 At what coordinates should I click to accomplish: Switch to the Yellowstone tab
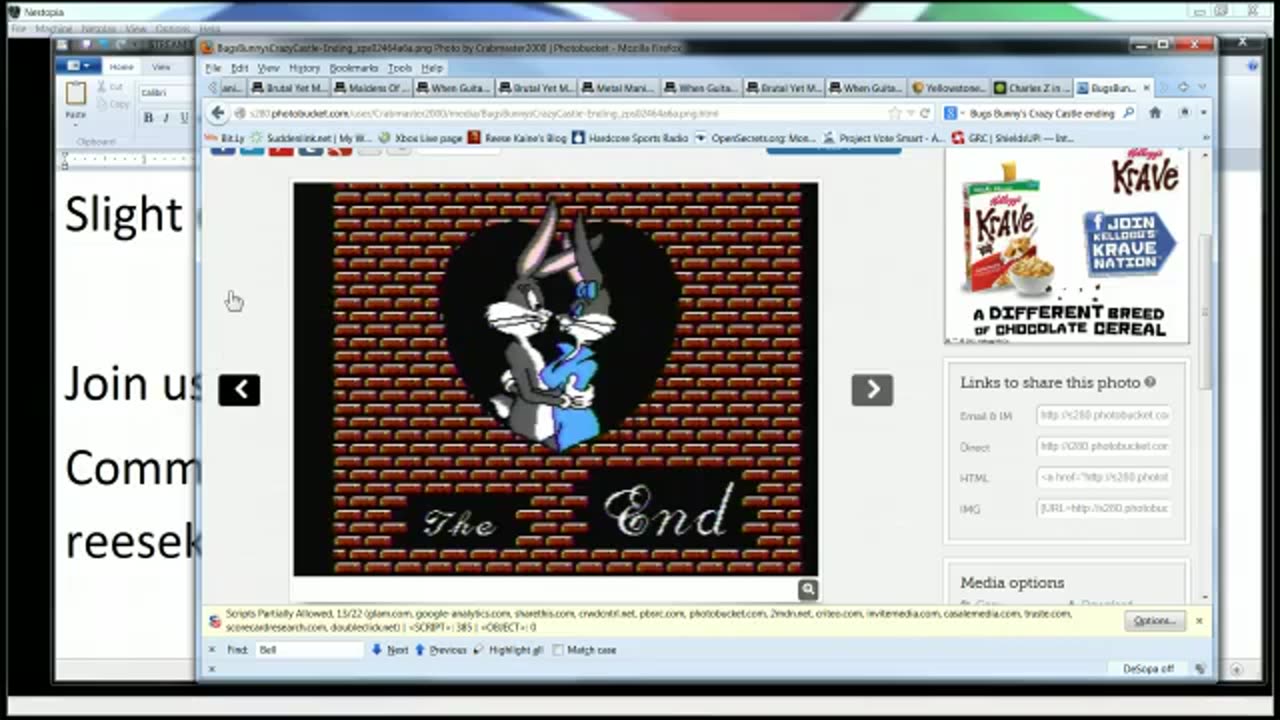coord(948,88)
